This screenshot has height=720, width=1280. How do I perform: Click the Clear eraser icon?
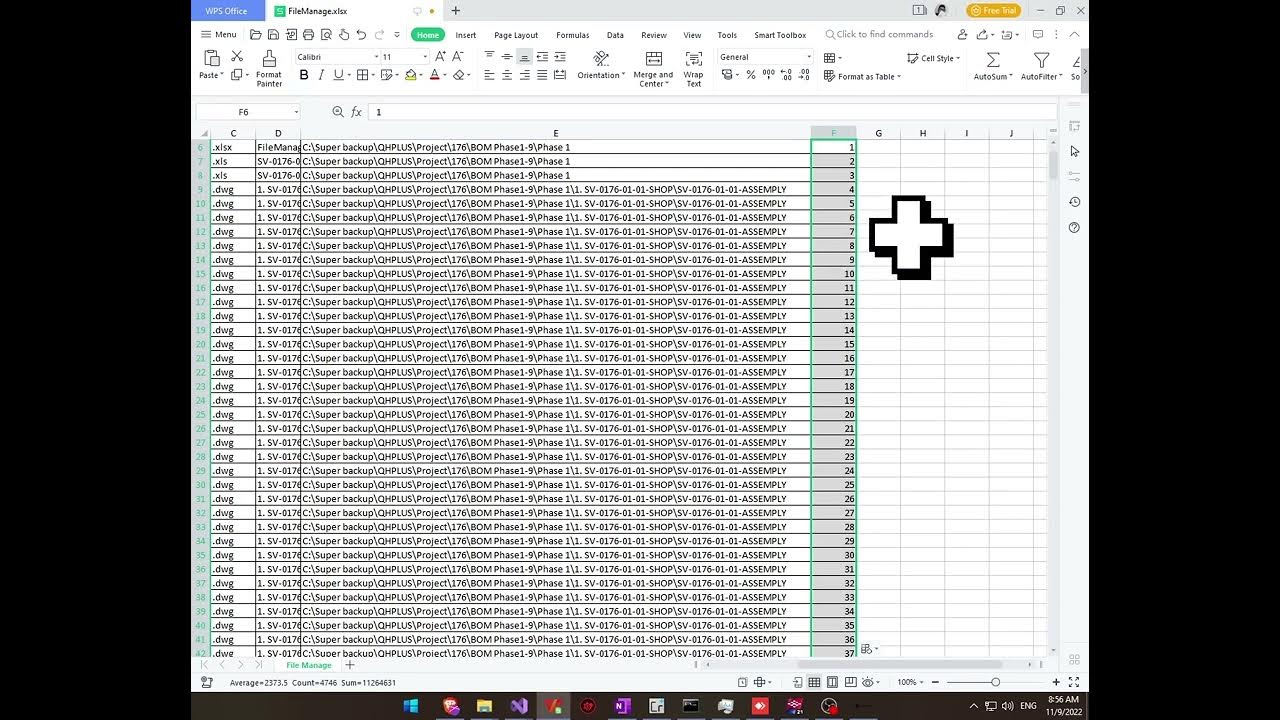pos(458,75)
